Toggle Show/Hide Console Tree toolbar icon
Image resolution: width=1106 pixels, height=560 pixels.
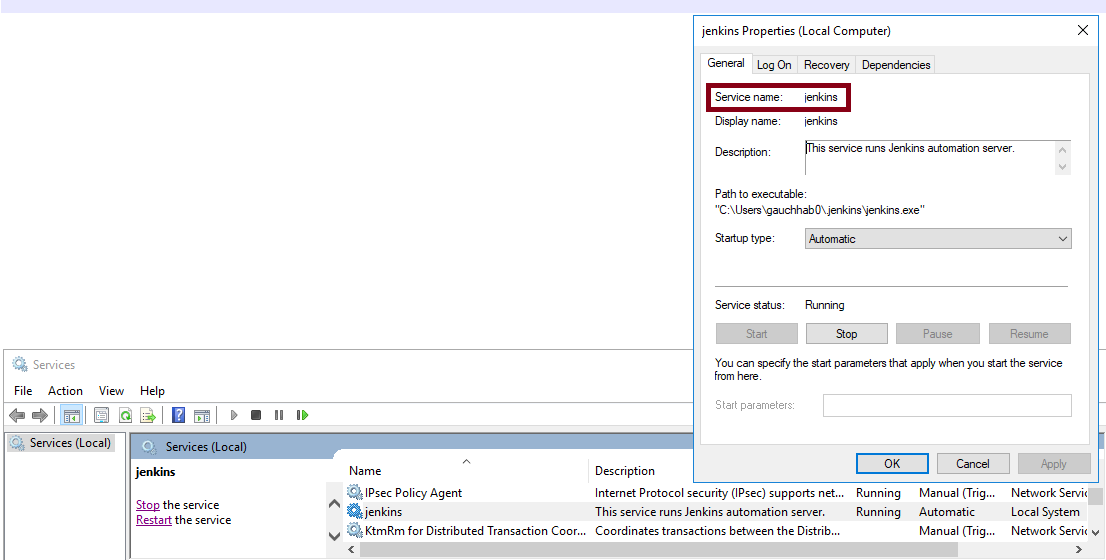(71, 415)
